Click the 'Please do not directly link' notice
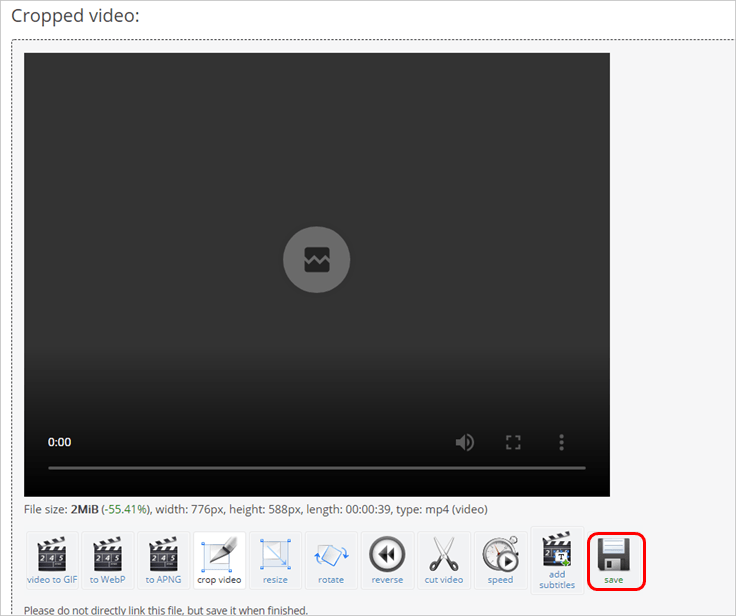Viewport: 736px width, 616px height. 166,610
